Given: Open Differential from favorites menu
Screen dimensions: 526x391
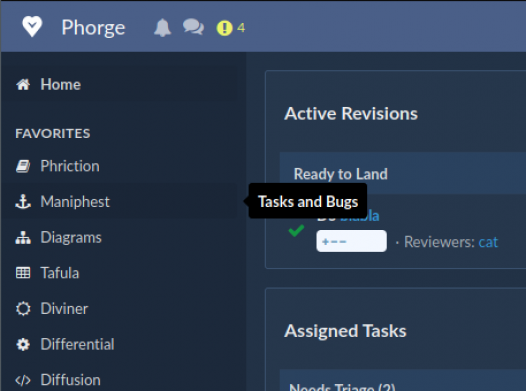Looking at the screenshot, I should (77, 344).
